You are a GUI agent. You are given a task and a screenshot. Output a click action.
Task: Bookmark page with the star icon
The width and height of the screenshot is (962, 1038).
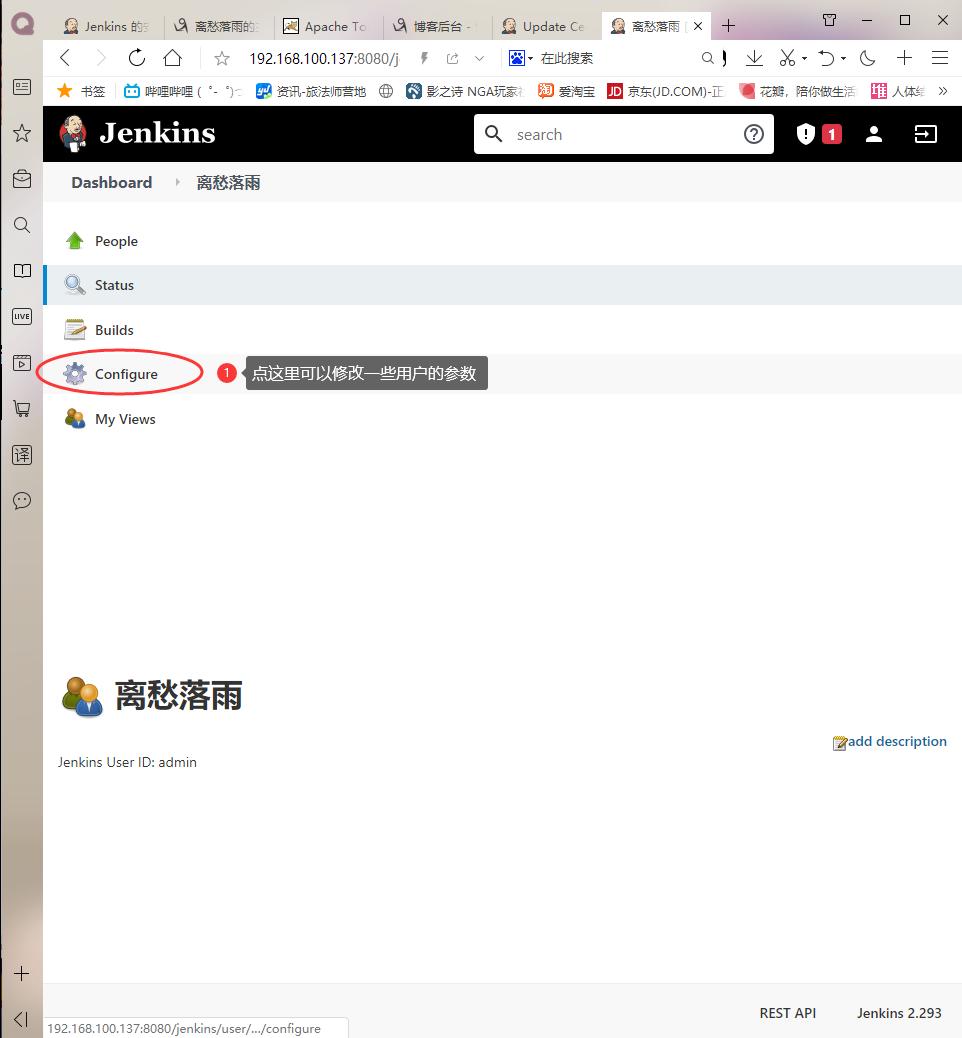222,59
